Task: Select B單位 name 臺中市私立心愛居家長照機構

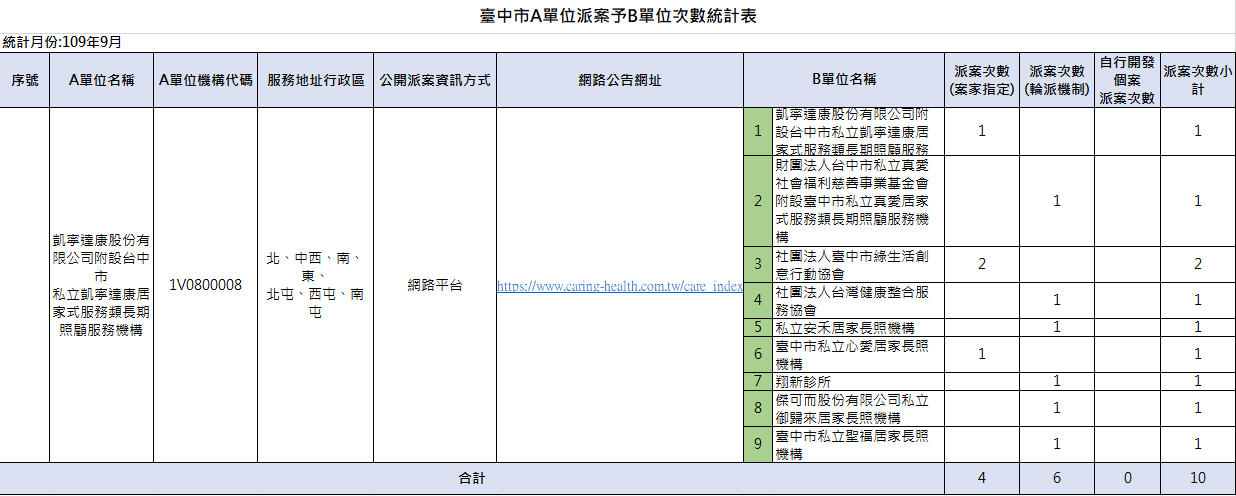Action: tap(858, 354)
